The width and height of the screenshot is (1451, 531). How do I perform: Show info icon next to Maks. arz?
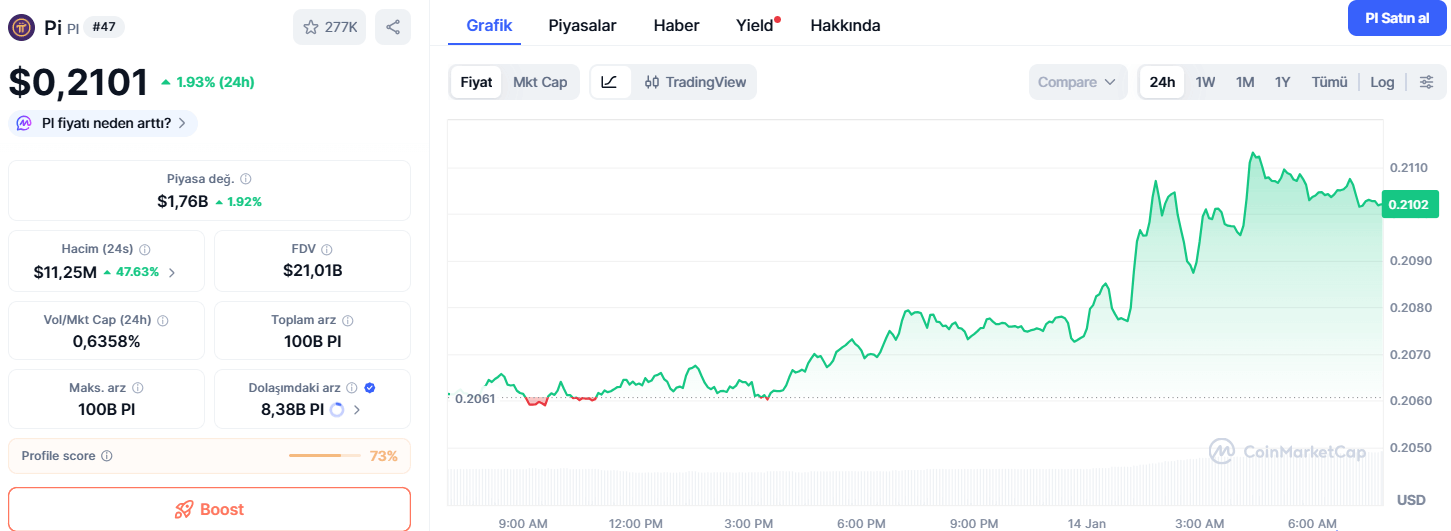pyautogui.click(x=138, y=387)
